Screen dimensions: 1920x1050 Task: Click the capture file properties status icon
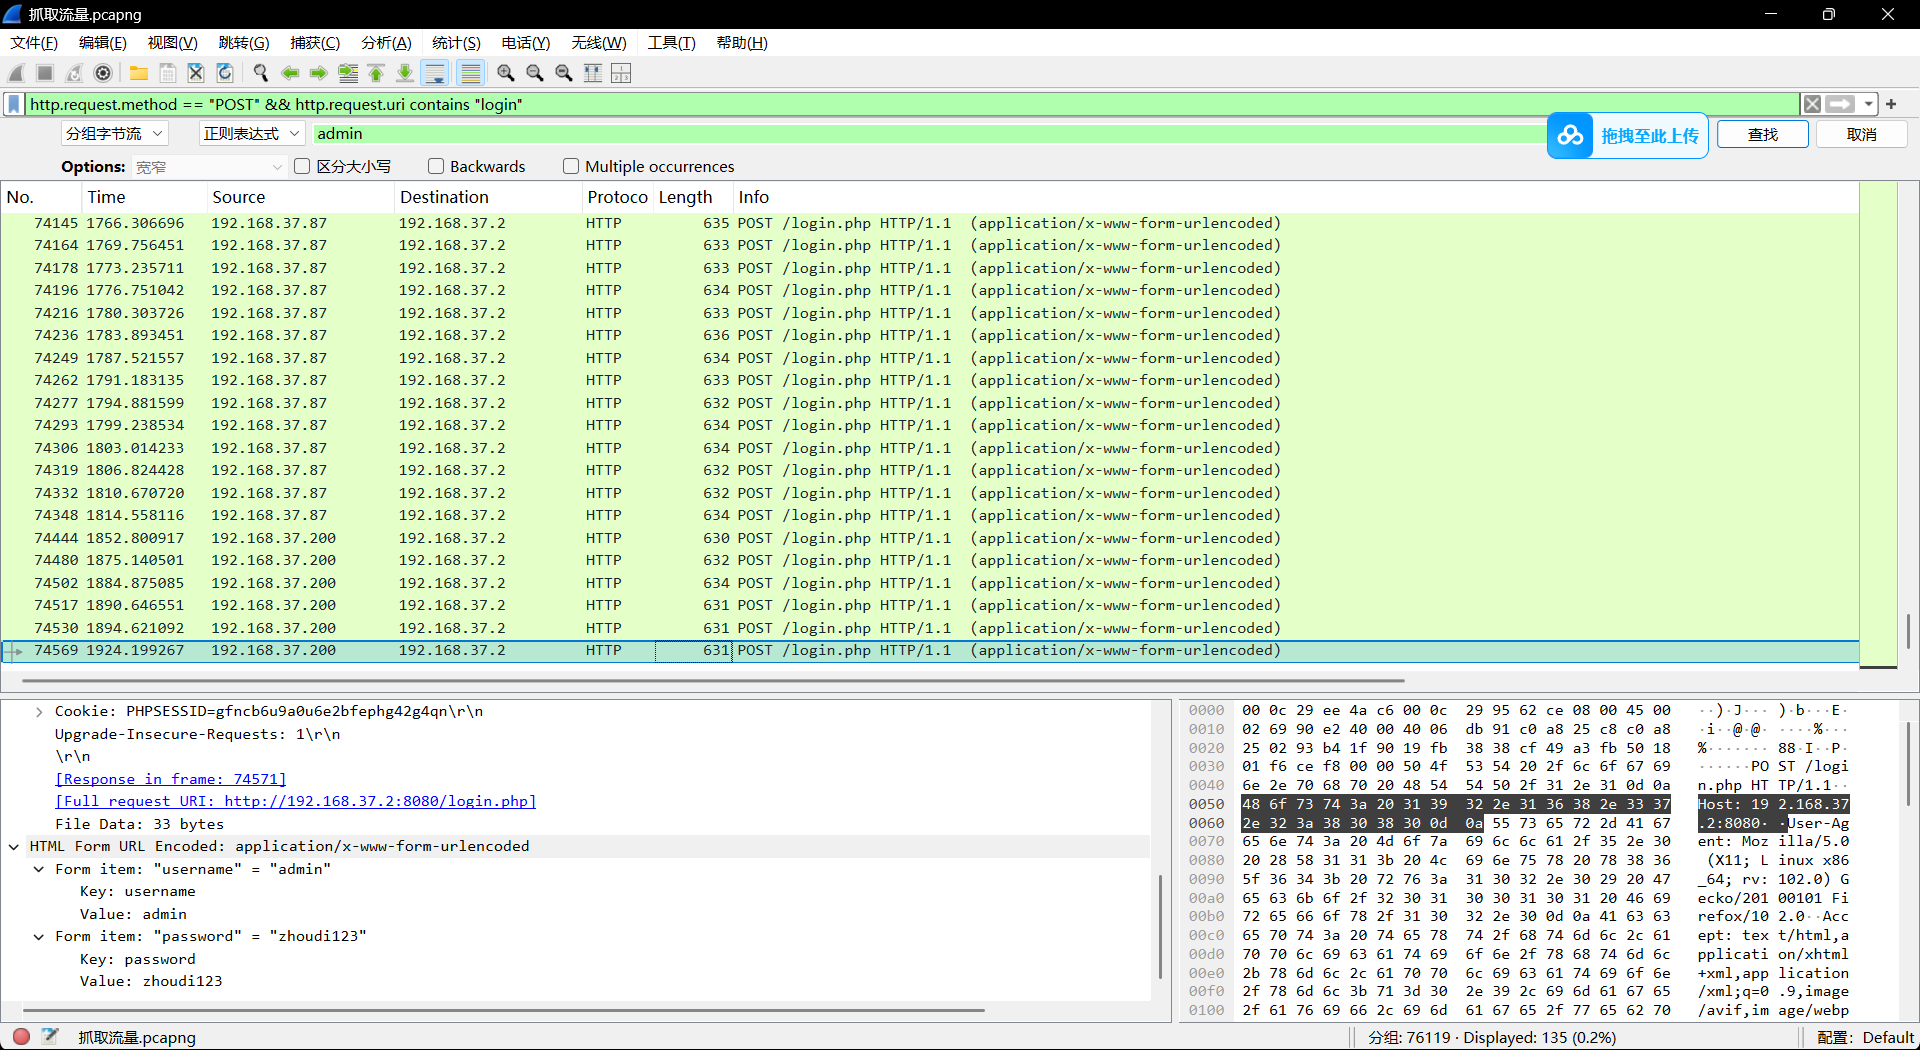pyautogui.click(x=50, y=1036)
